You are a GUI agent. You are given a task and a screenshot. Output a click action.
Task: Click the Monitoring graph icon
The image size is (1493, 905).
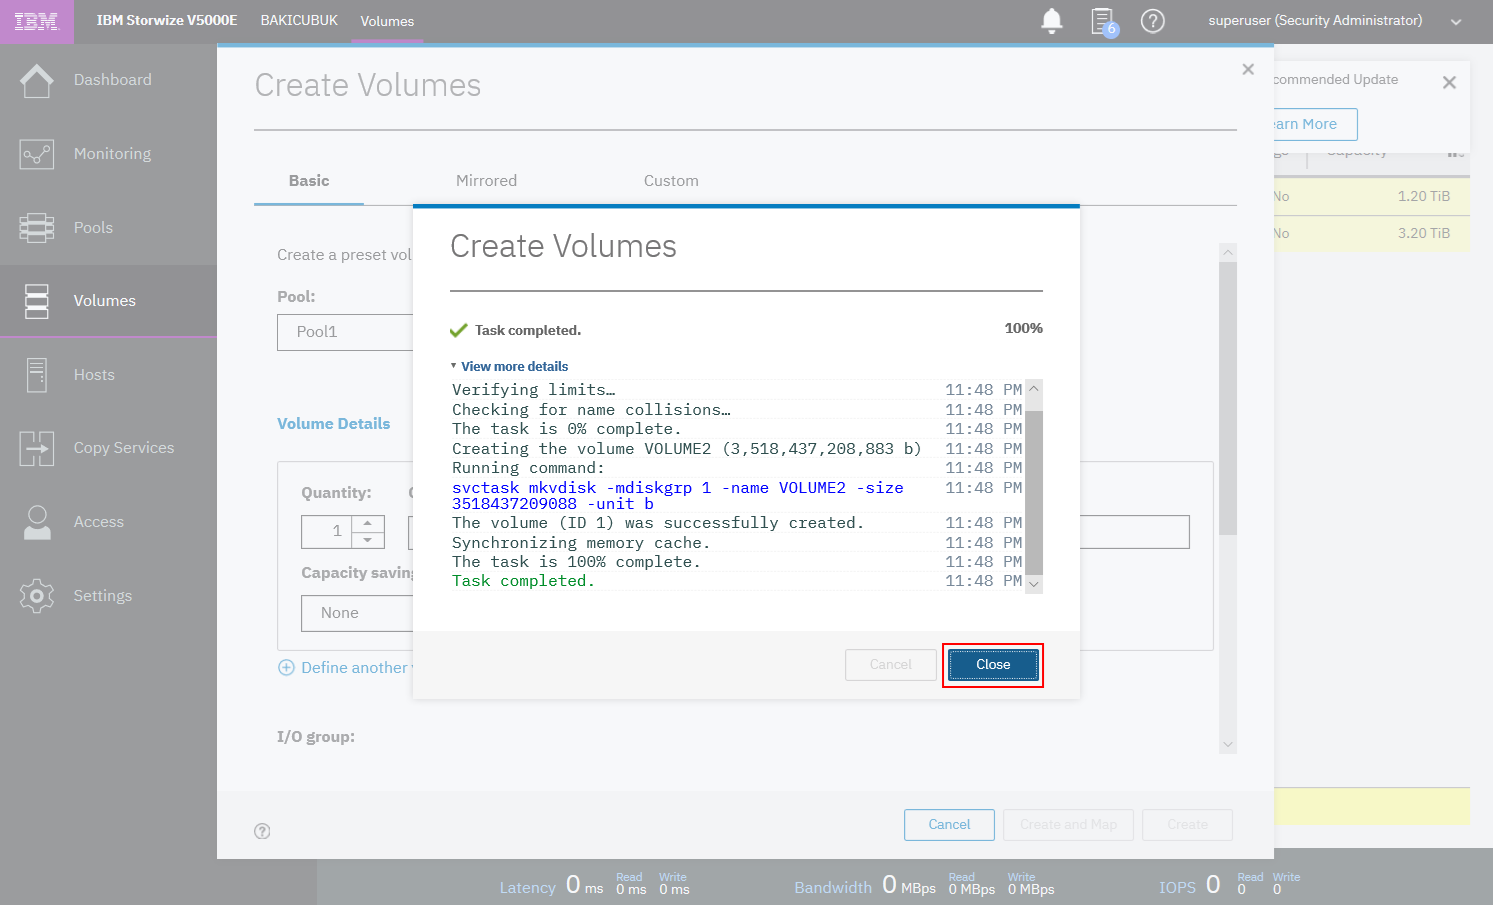pyautogui.click(x=37, y=154)
